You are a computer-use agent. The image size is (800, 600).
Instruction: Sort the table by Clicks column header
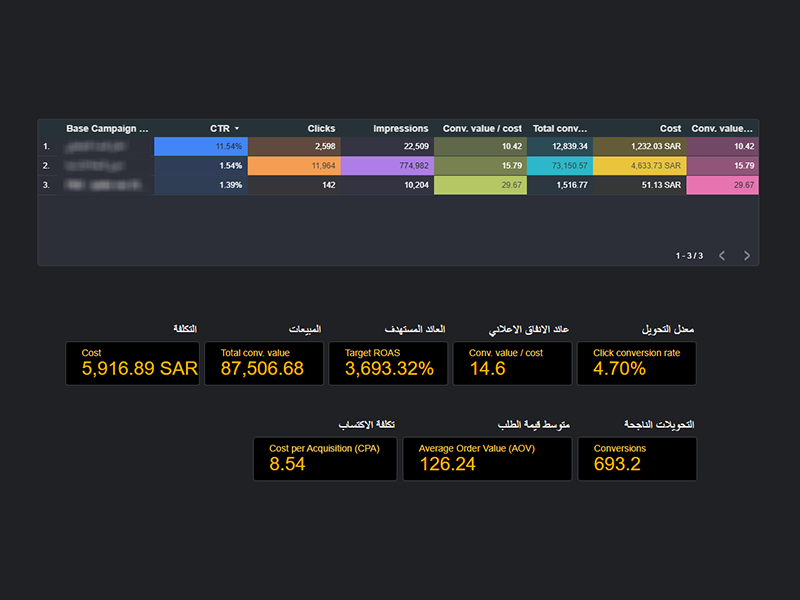pos(321,129)
